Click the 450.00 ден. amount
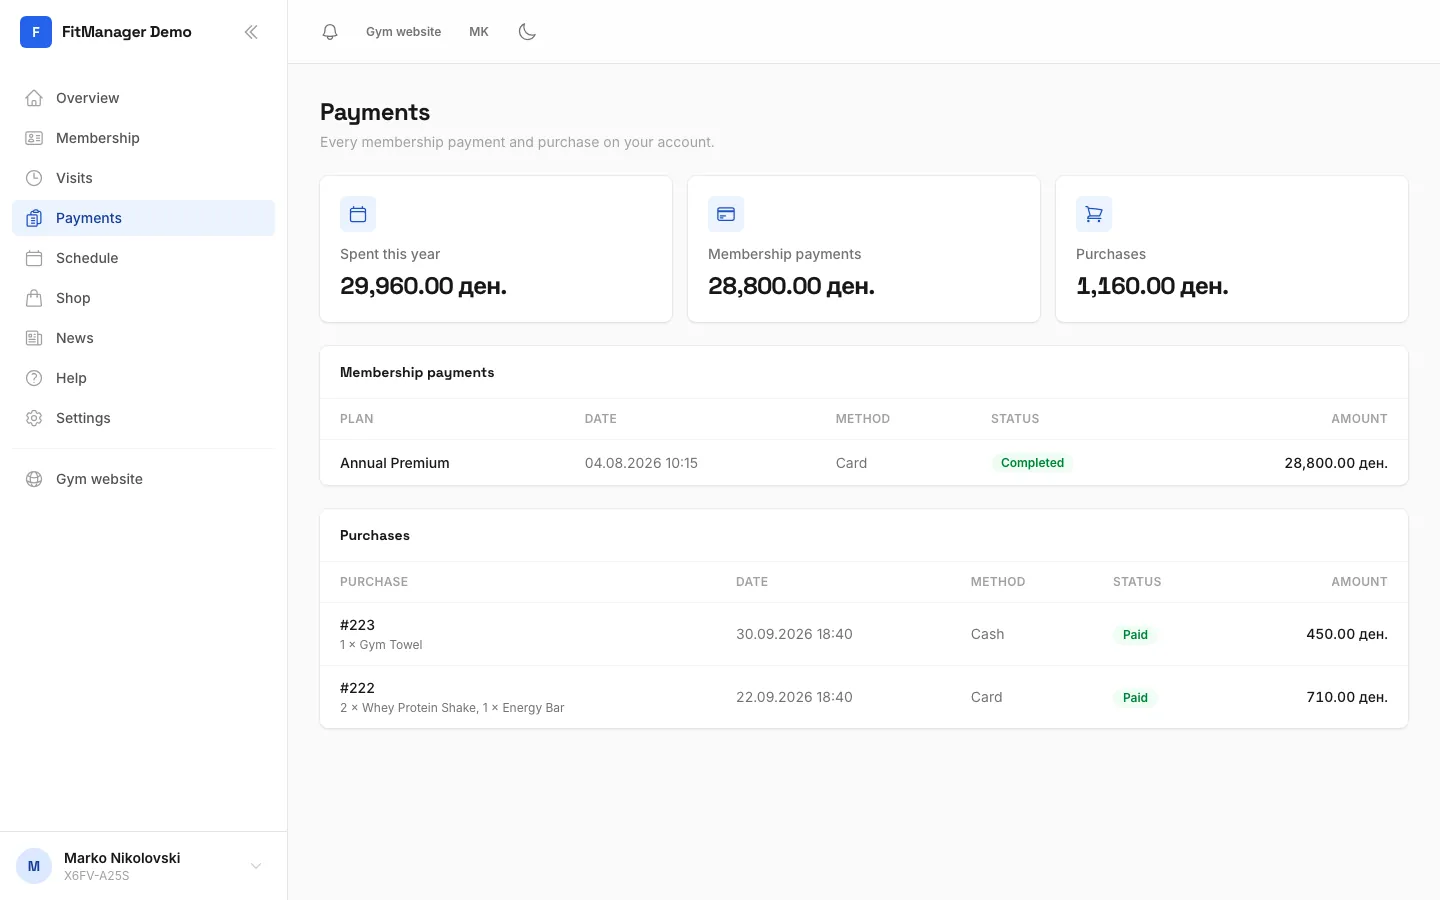This screenshot has width=1440, height=900. tap(1347, 634)
